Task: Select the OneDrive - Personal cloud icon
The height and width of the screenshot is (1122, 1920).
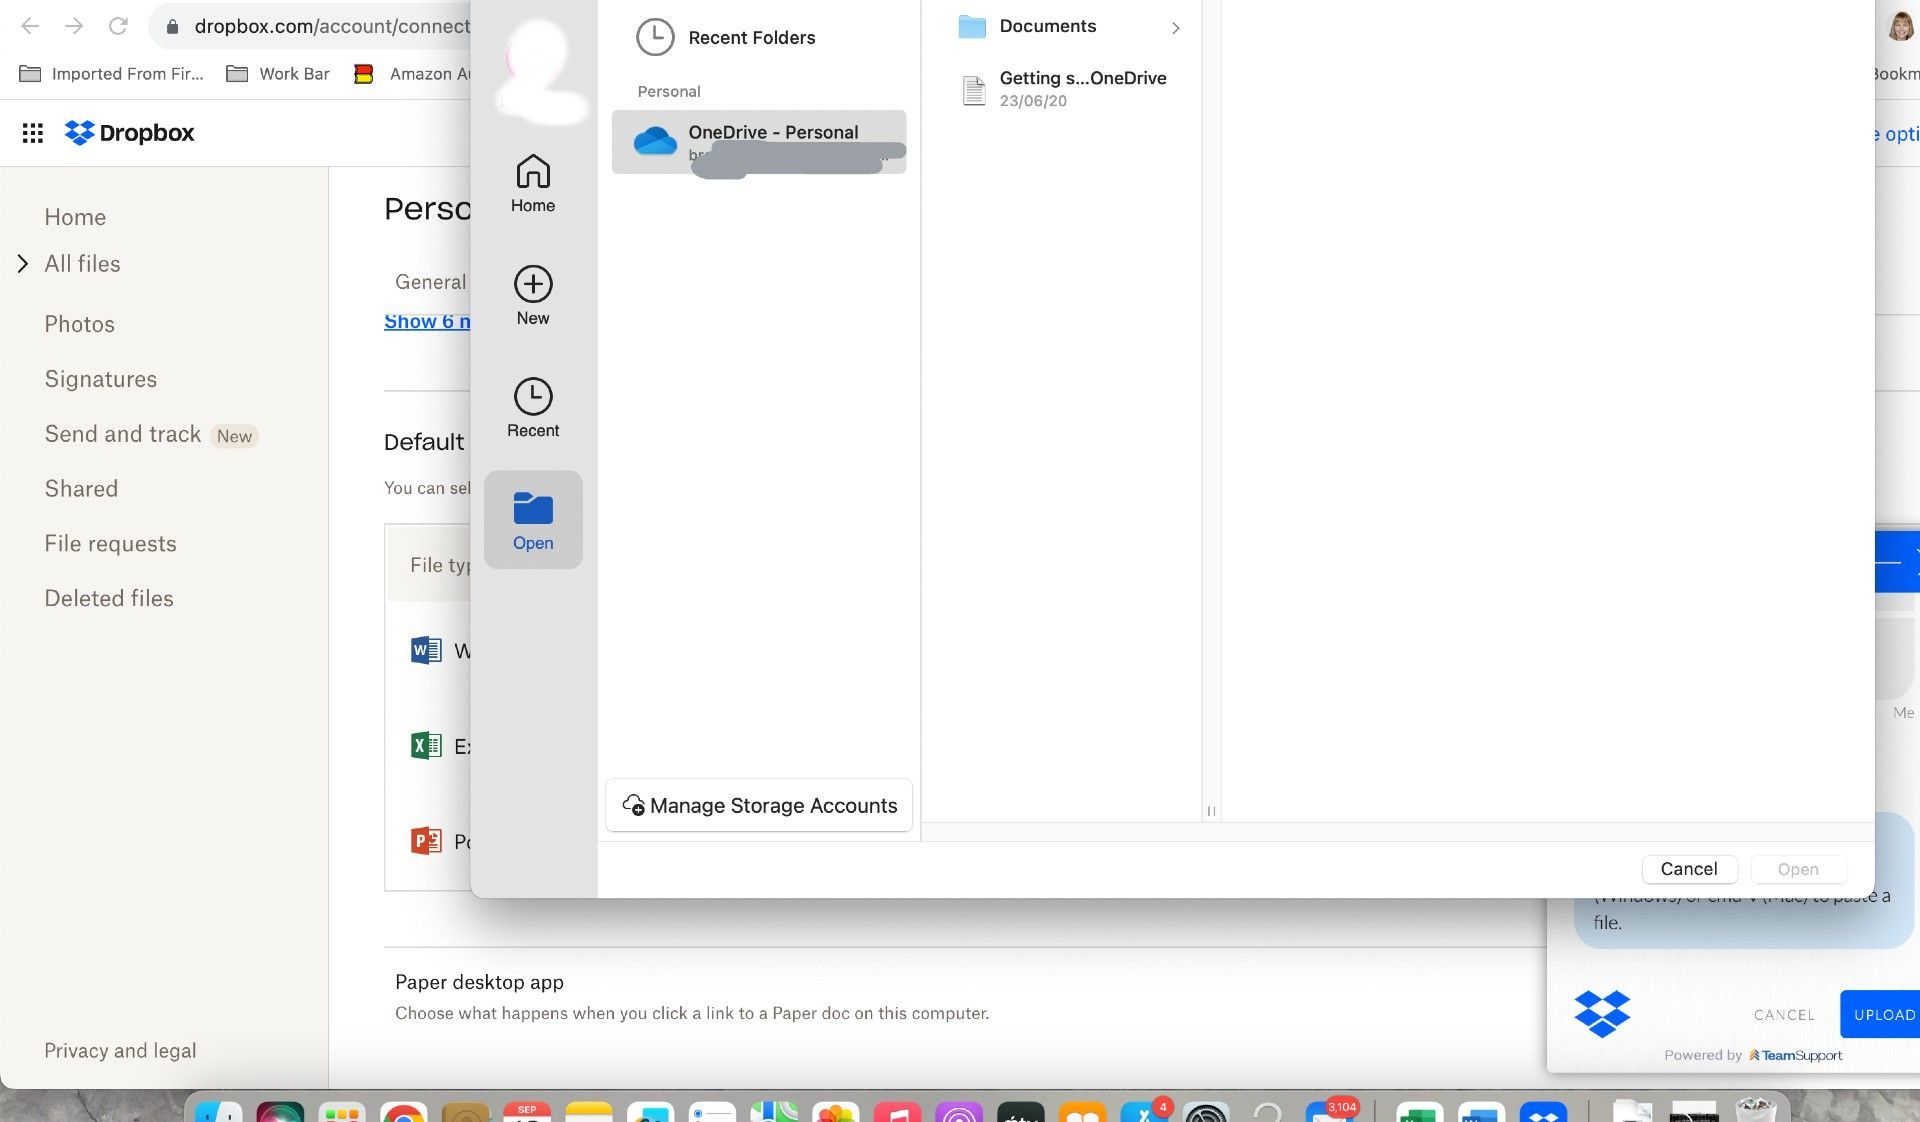Action: coord(655,142)
